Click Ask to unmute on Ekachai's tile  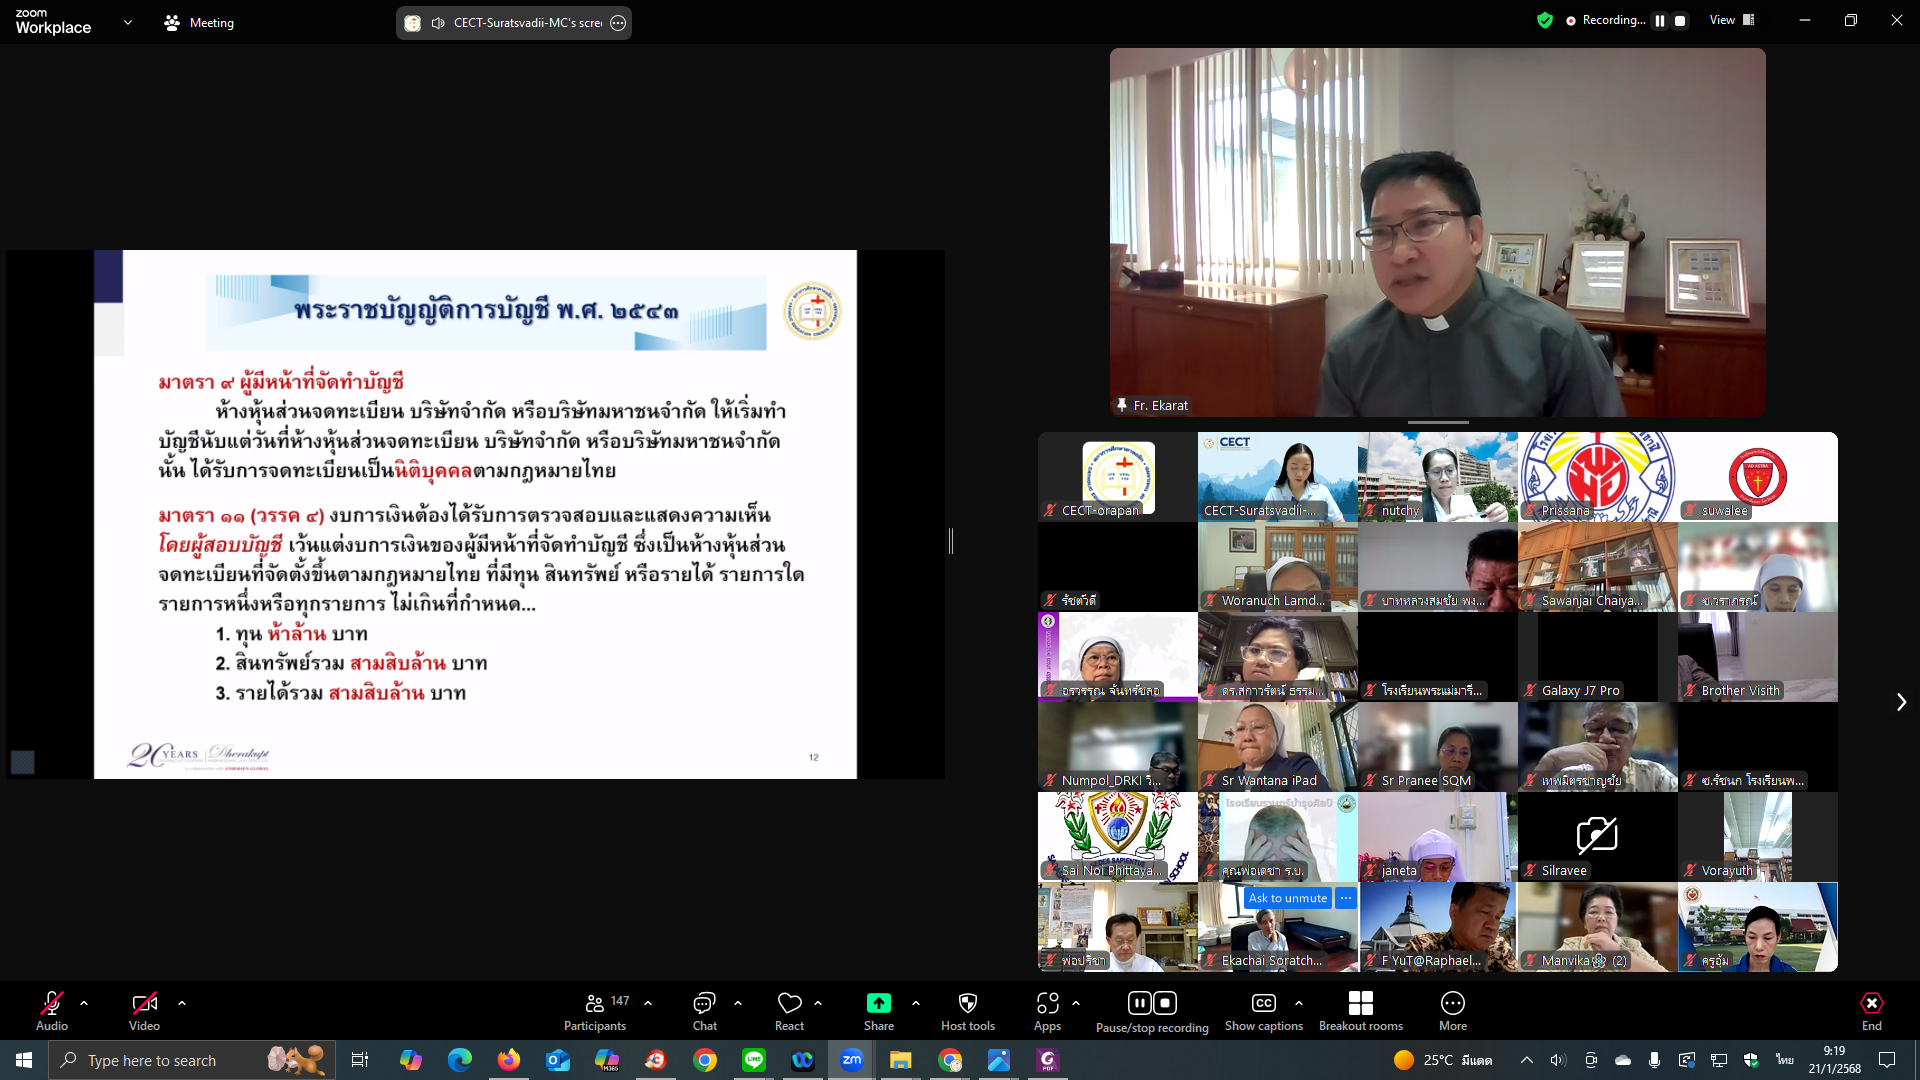tap(1288, 898)
